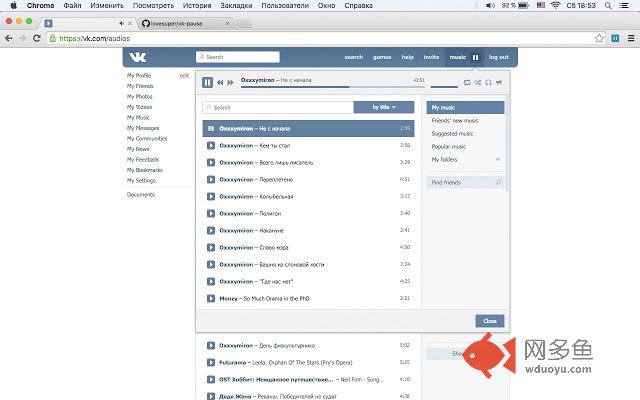Open the 'search' header link
The width and height of the screenshot is (640, 400).
(353, 57)
